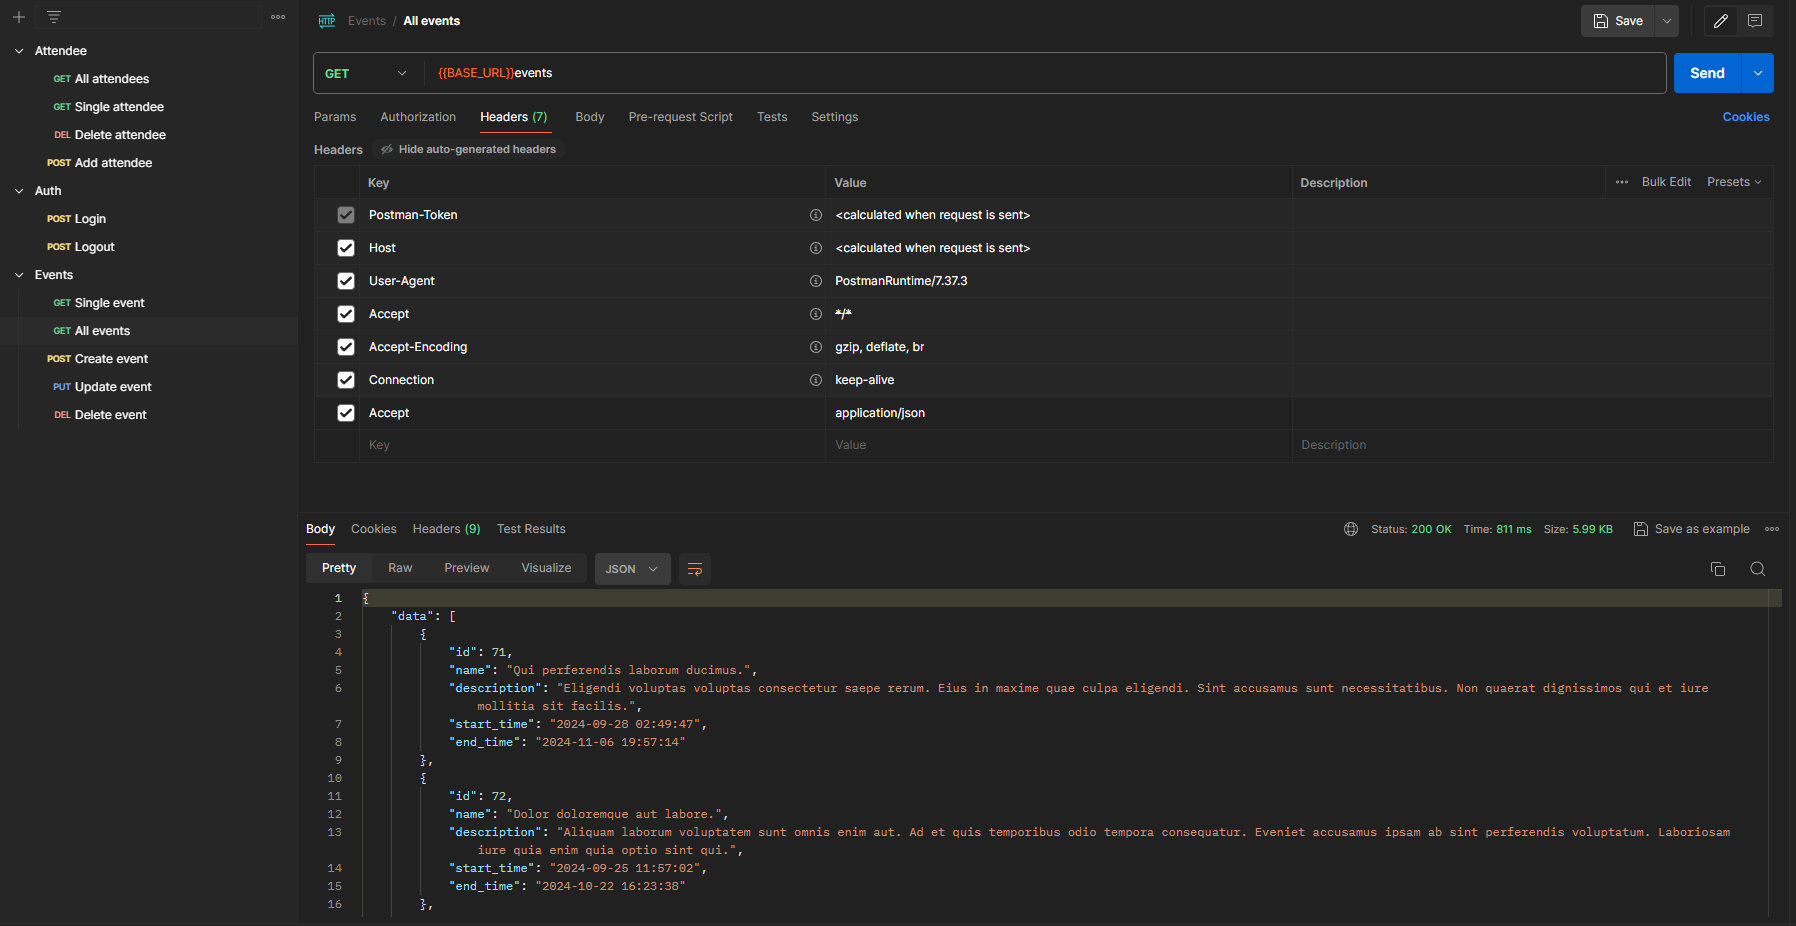
Task: Open search in response body
Action: (1757, 569)
